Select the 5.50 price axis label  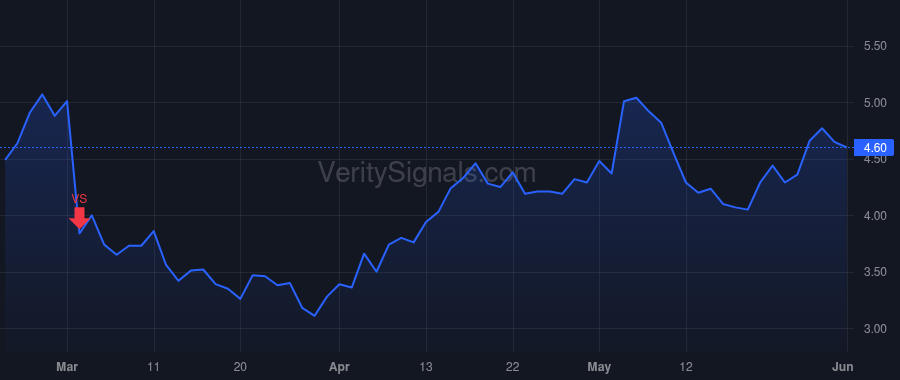(x=875, y=46)
